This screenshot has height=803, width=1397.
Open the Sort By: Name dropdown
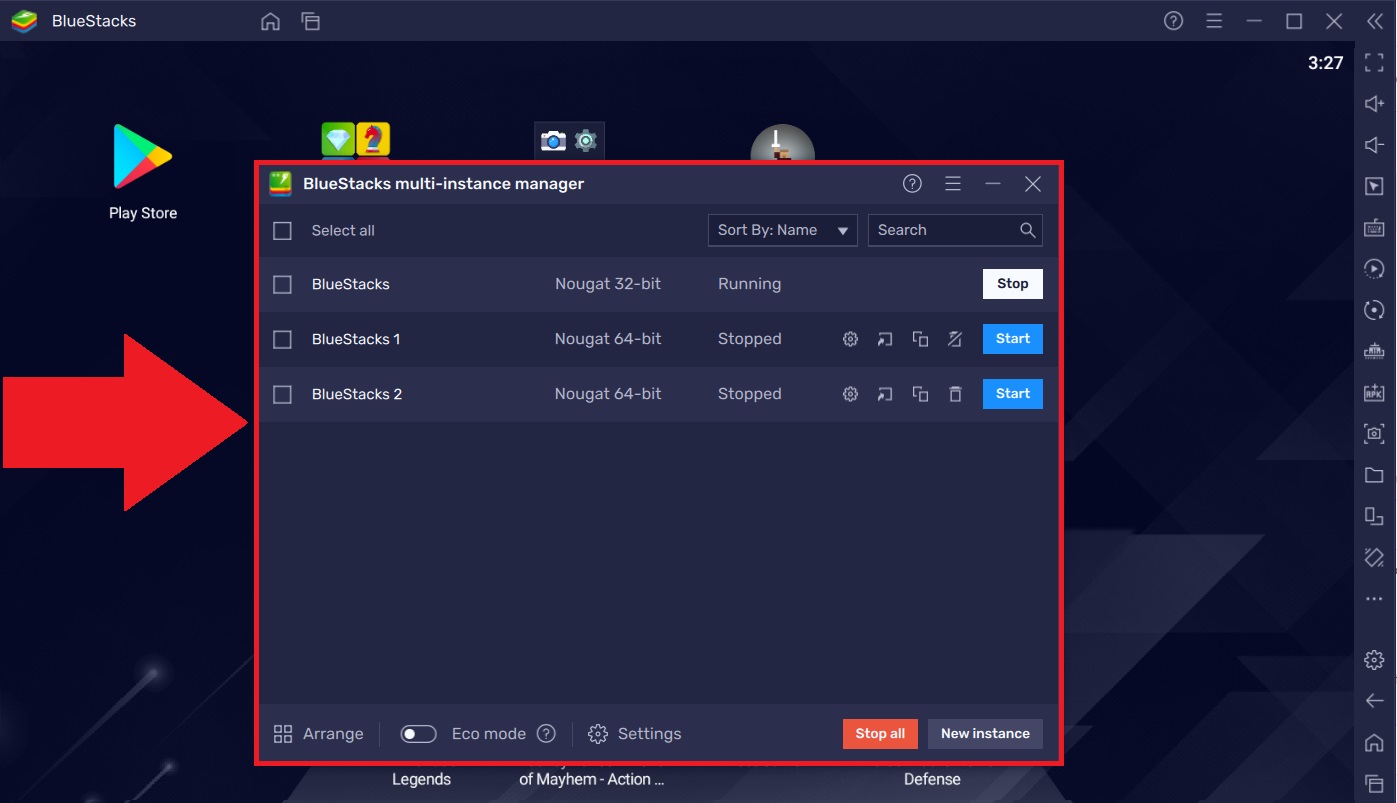(782, 230)
